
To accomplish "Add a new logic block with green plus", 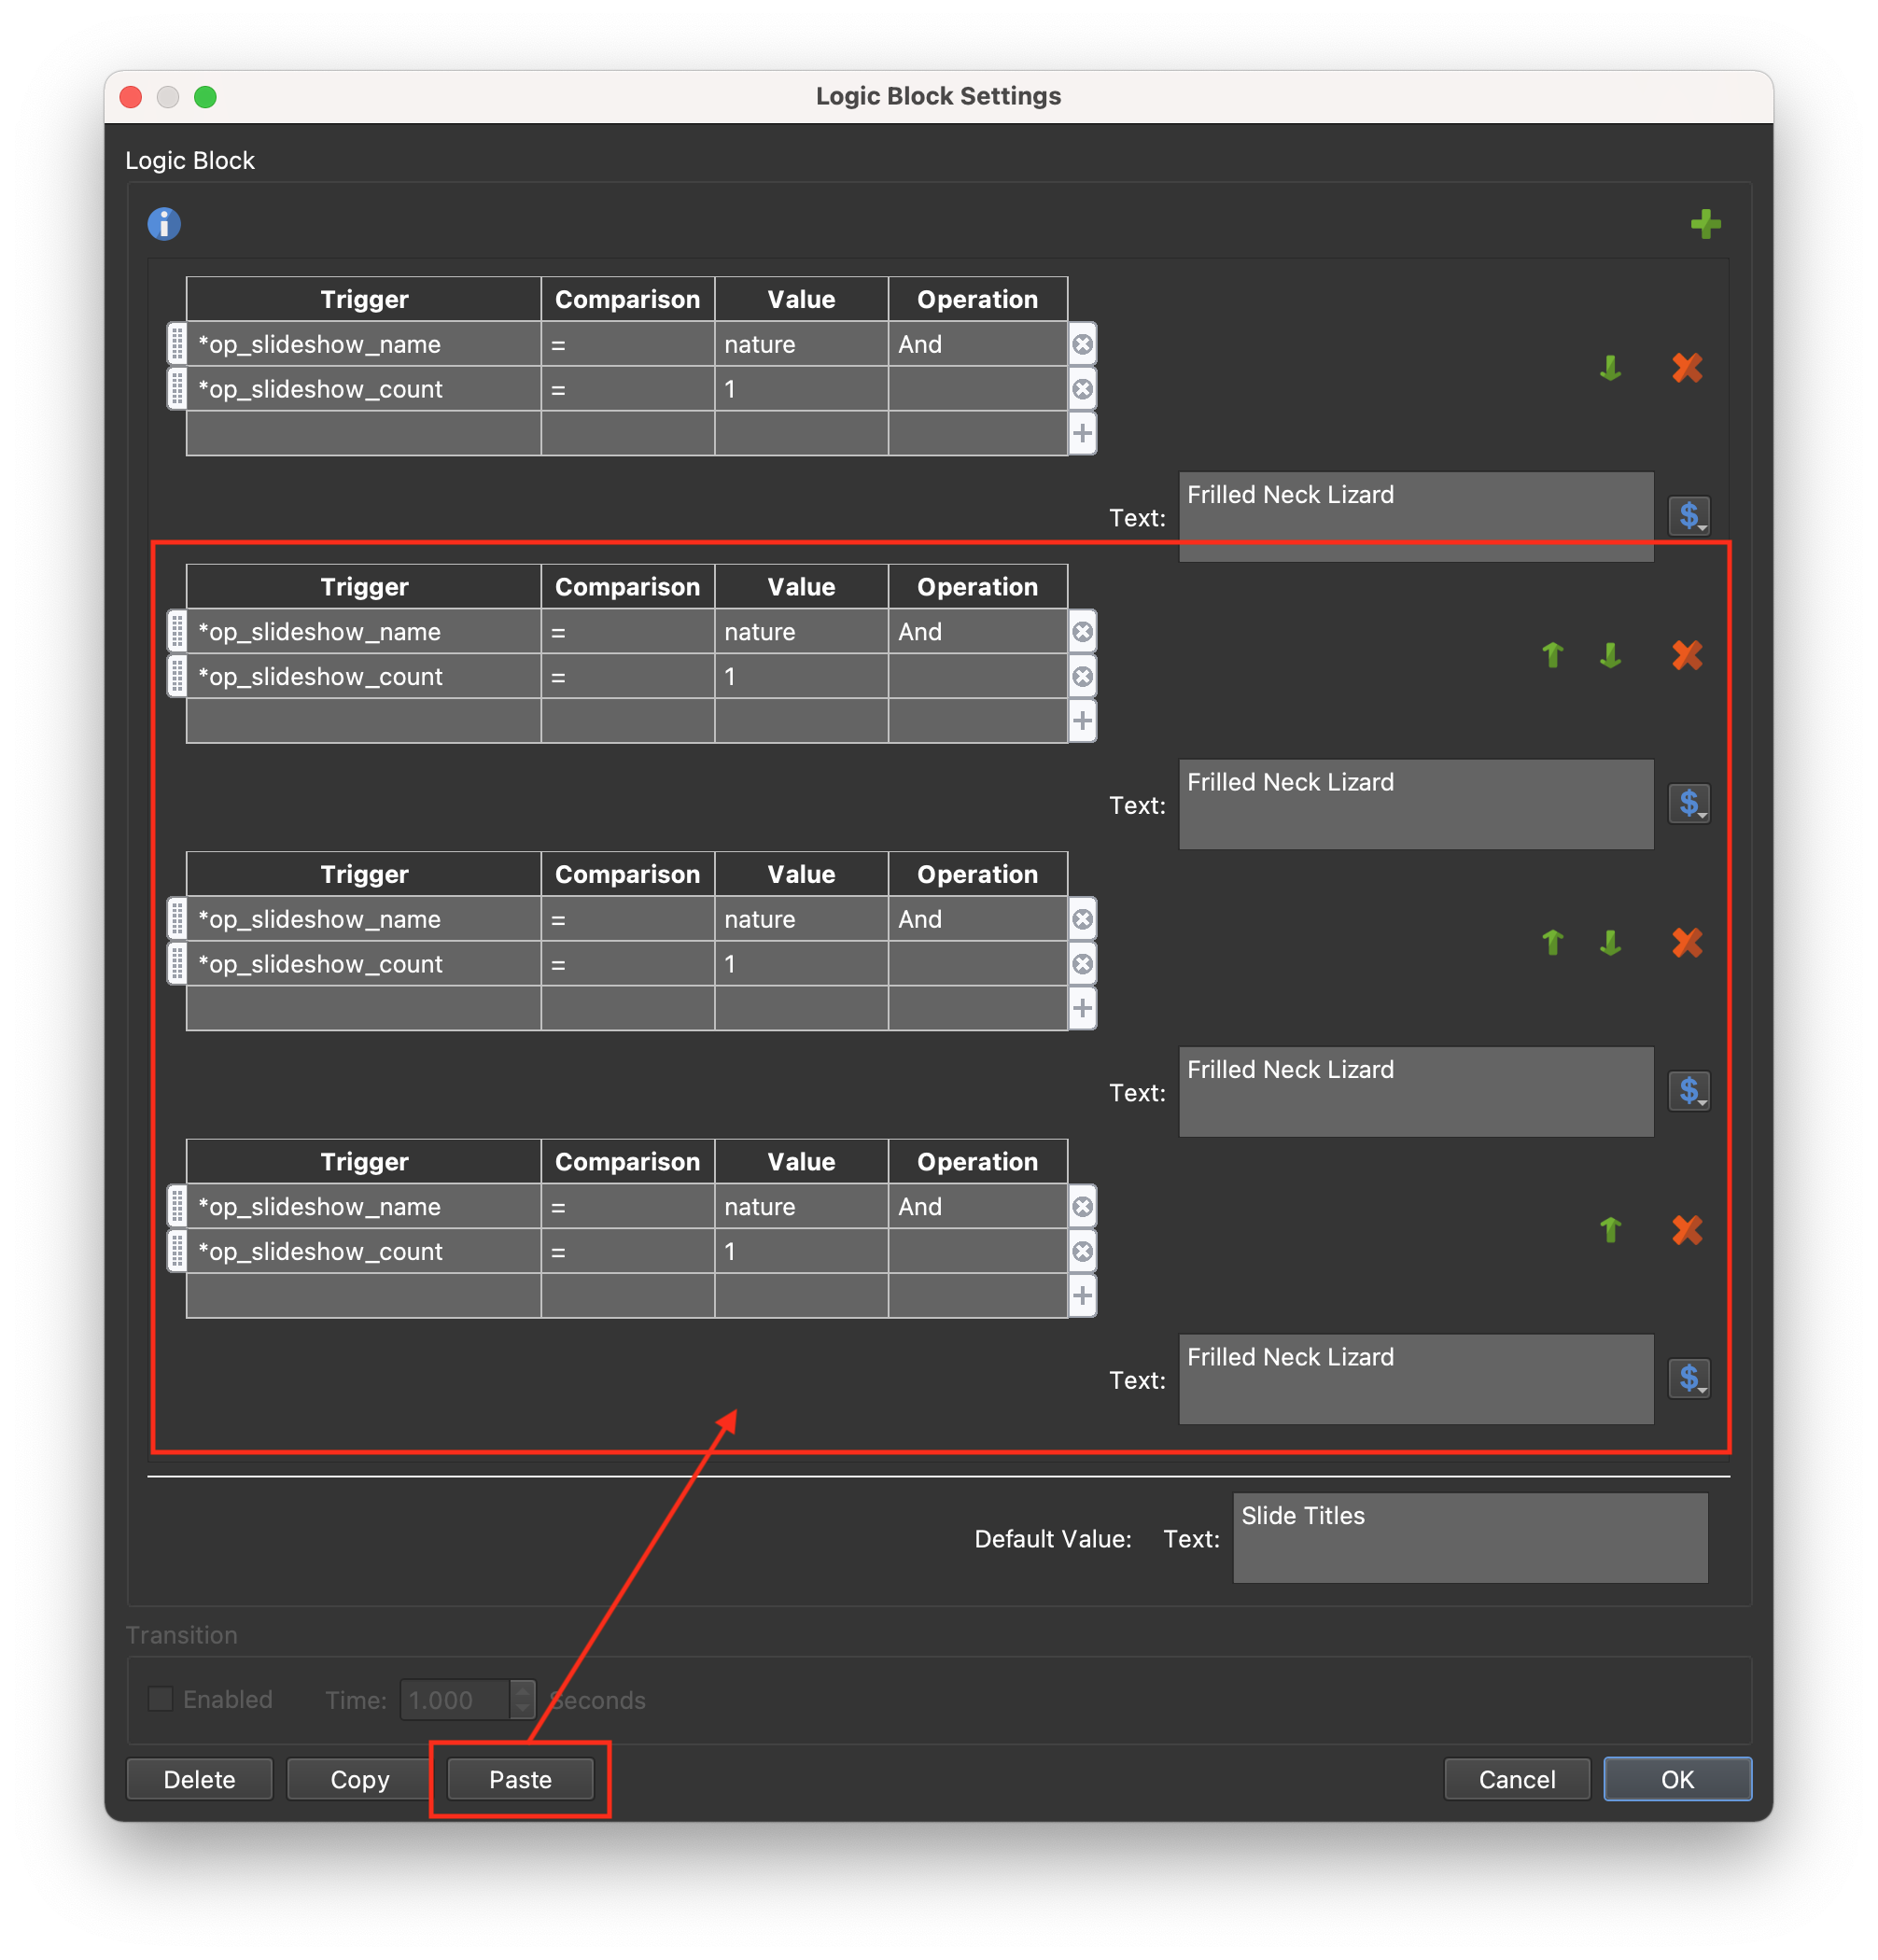I will point(1705,224).
